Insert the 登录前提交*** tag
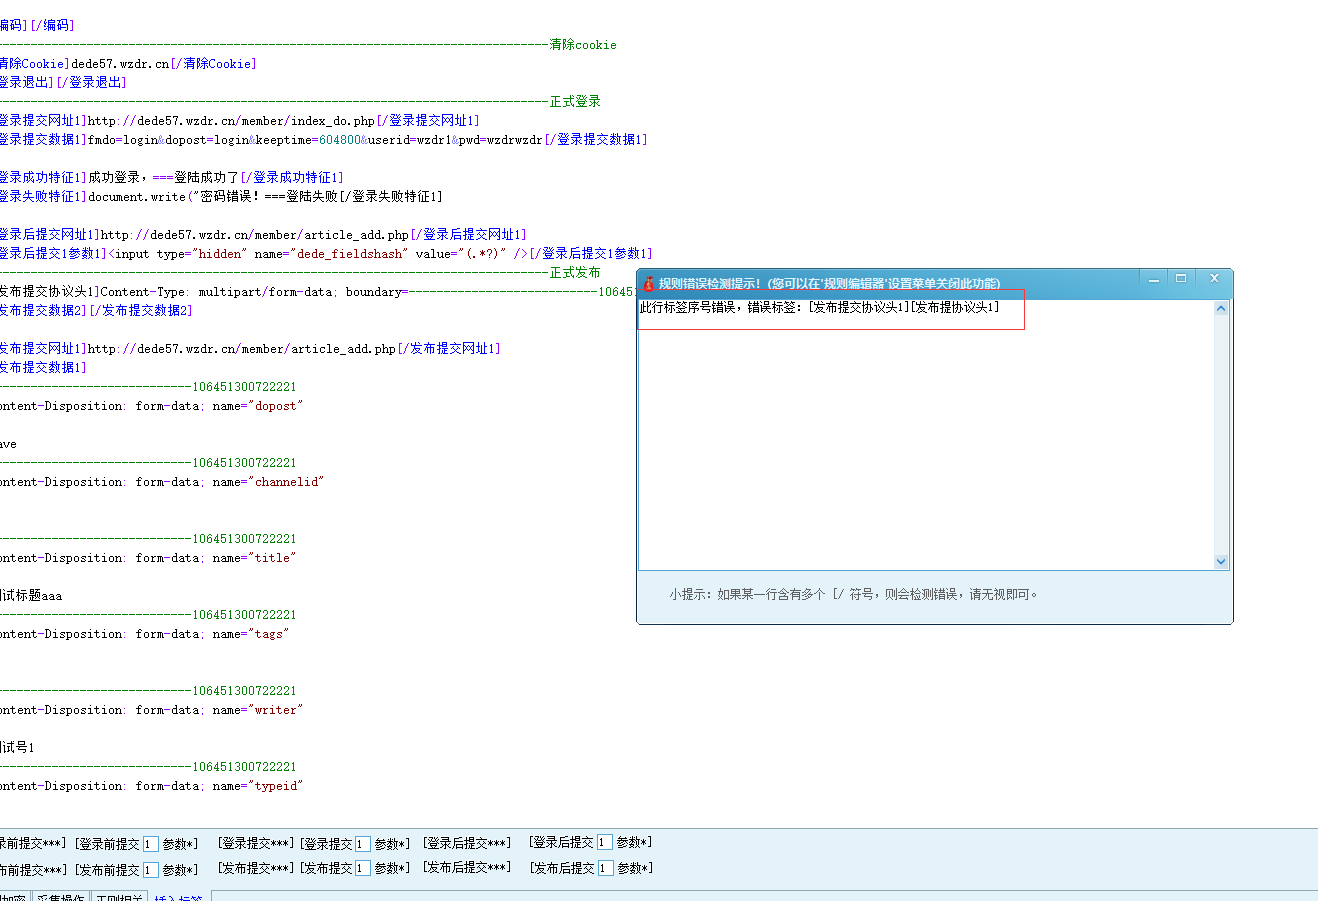1318x901 pixels. tap(30, 842)
